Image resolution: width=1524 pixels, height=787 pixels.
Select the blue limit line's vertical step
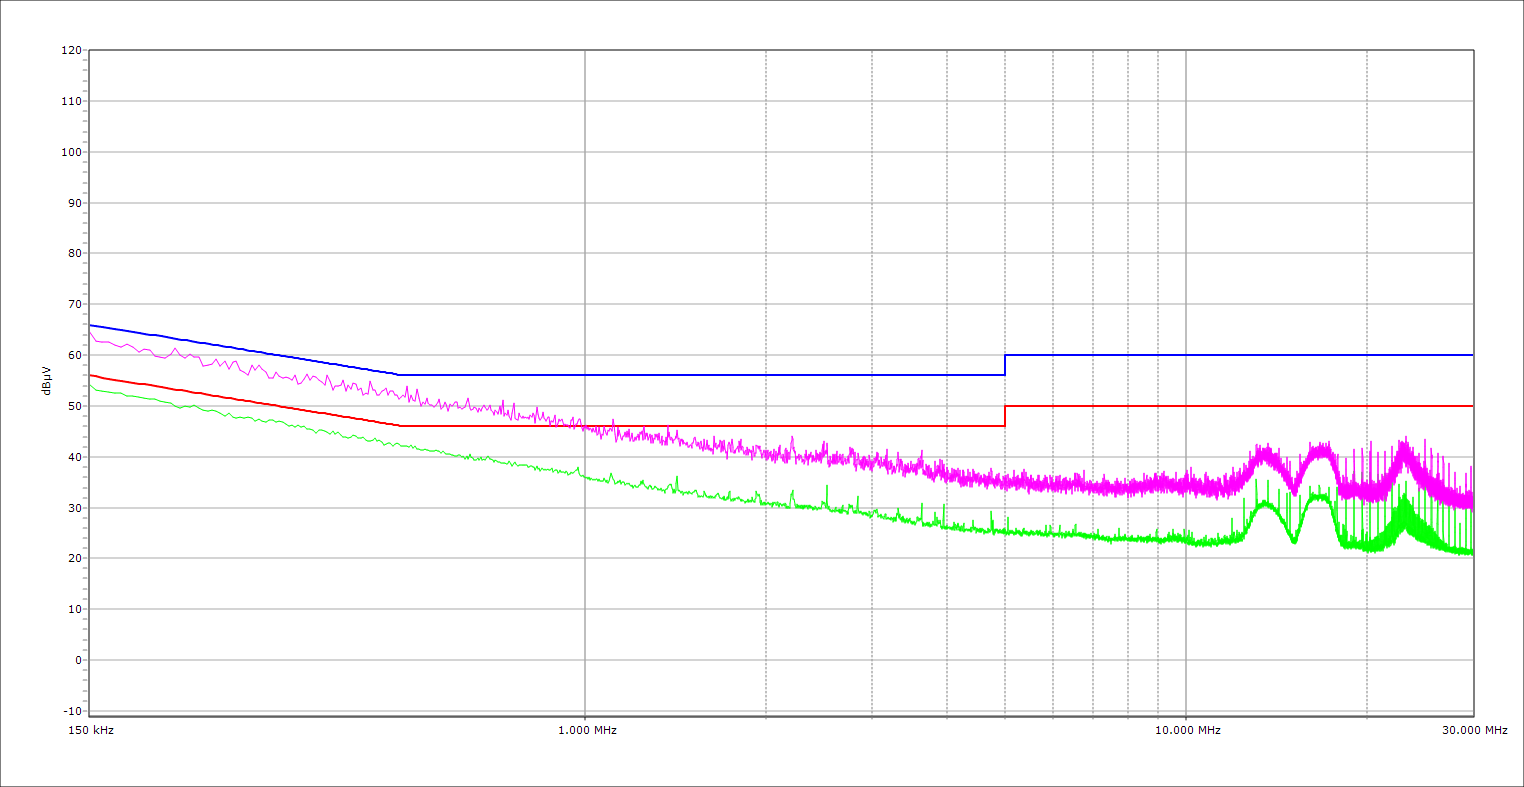1005,365
